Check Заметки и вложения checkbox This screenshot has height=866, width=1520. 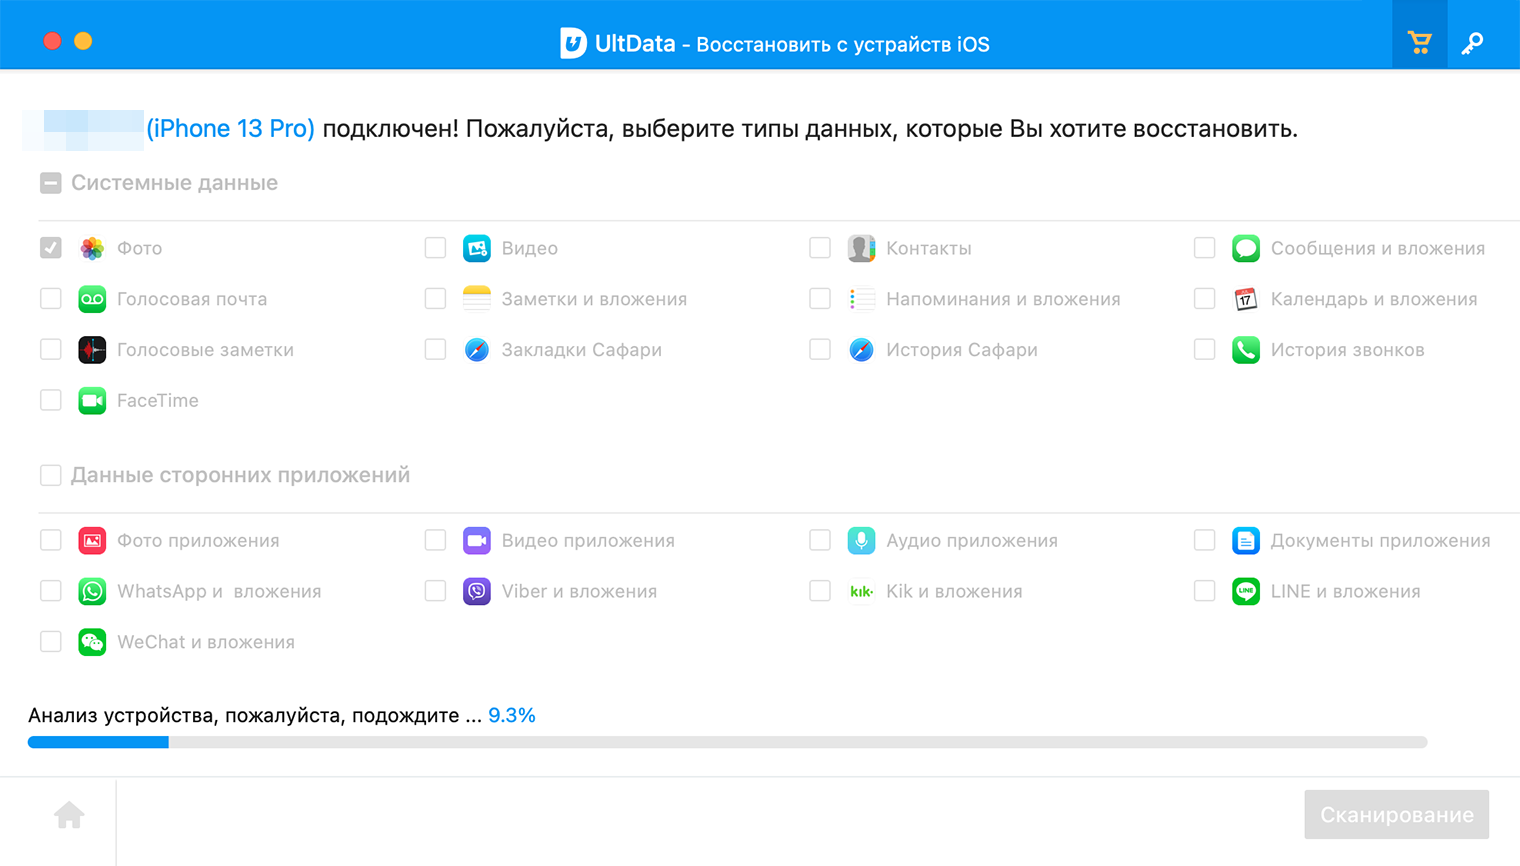435,299
